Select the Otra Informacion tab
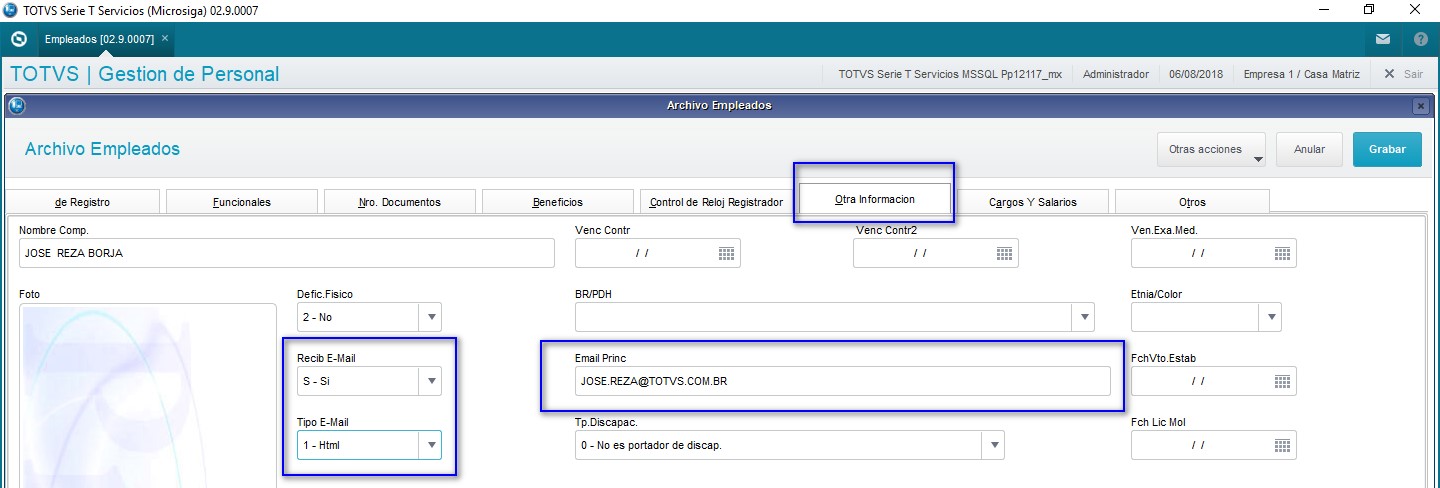Image resolution: width=1440 pixels, height=488 pixels. 874,198
